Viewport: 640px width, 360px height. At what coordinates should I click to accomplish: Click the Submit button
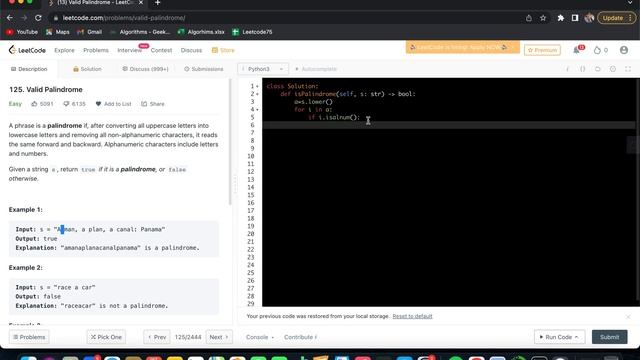pos(609,337)
